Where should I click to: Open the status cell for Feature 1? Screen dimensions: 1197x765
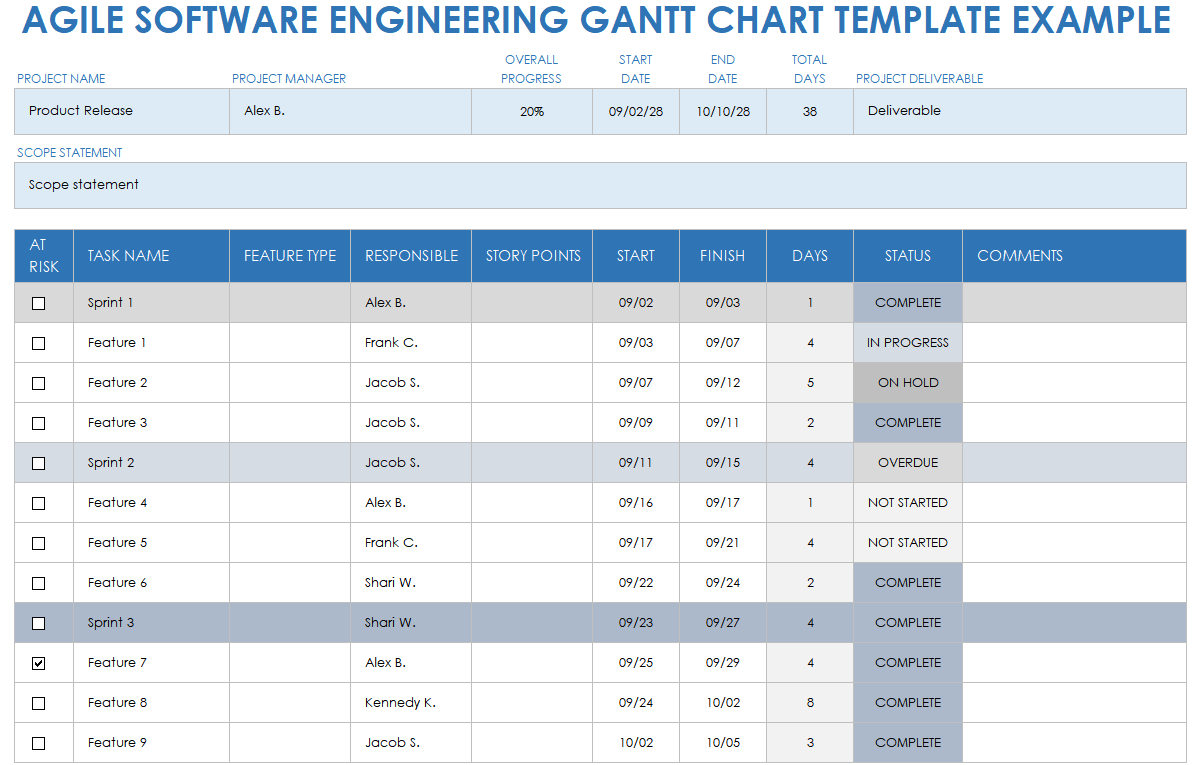click(x=907, y=343)
